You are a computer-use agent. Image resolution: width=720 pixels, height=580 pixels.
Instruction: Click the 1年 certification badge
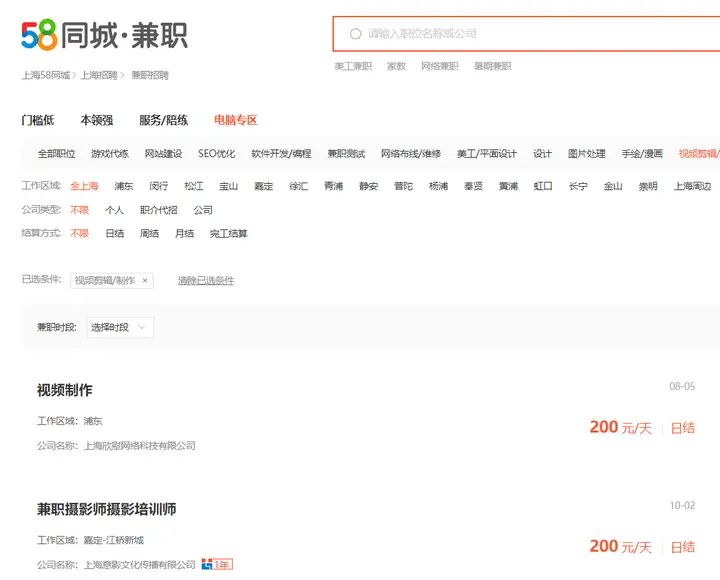(217, 564)
